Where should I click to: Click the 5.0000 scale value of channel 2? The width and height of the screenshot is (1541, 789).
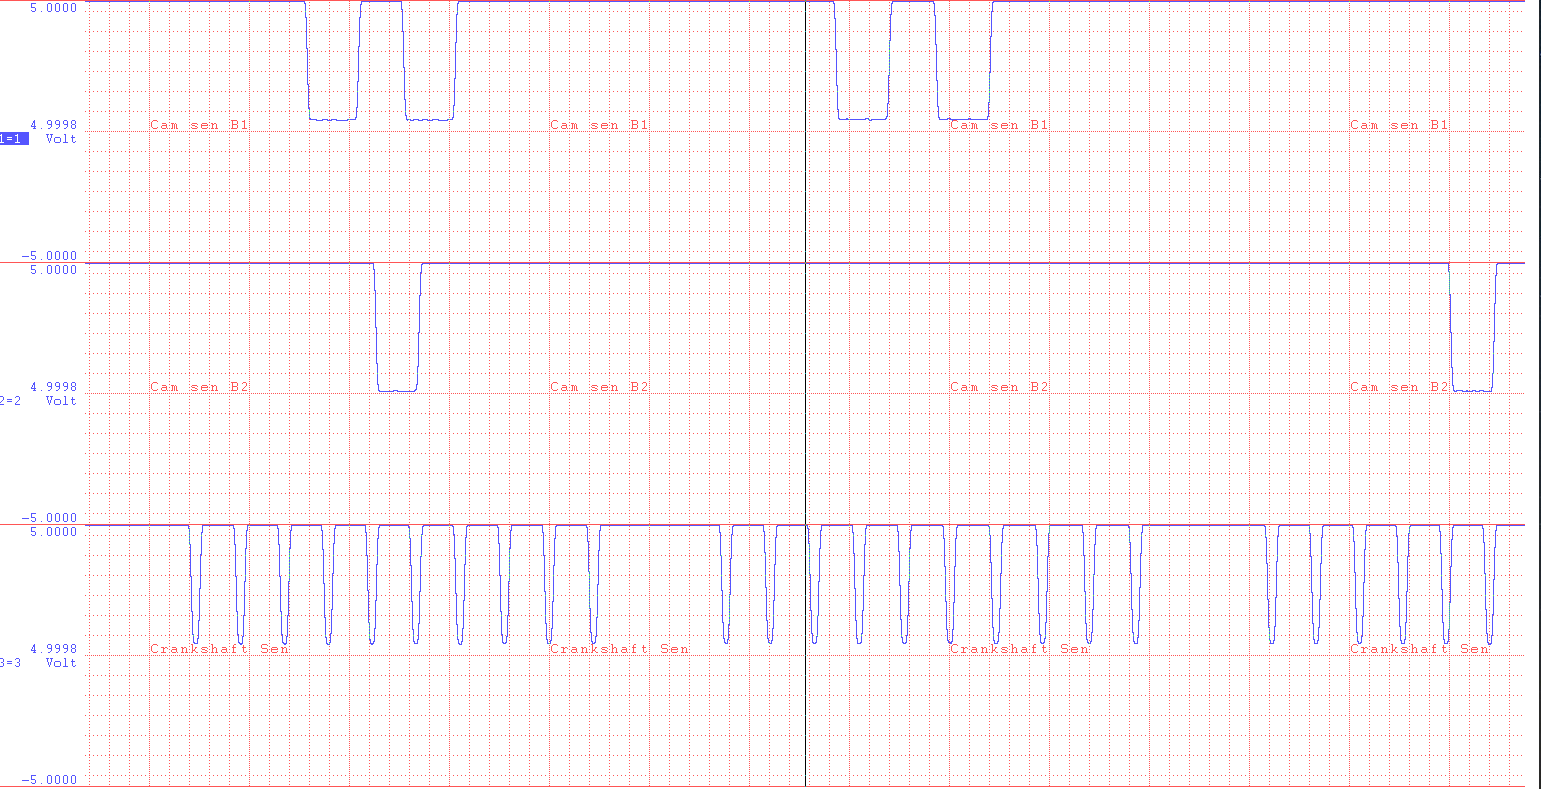click(x=52, y=270)
